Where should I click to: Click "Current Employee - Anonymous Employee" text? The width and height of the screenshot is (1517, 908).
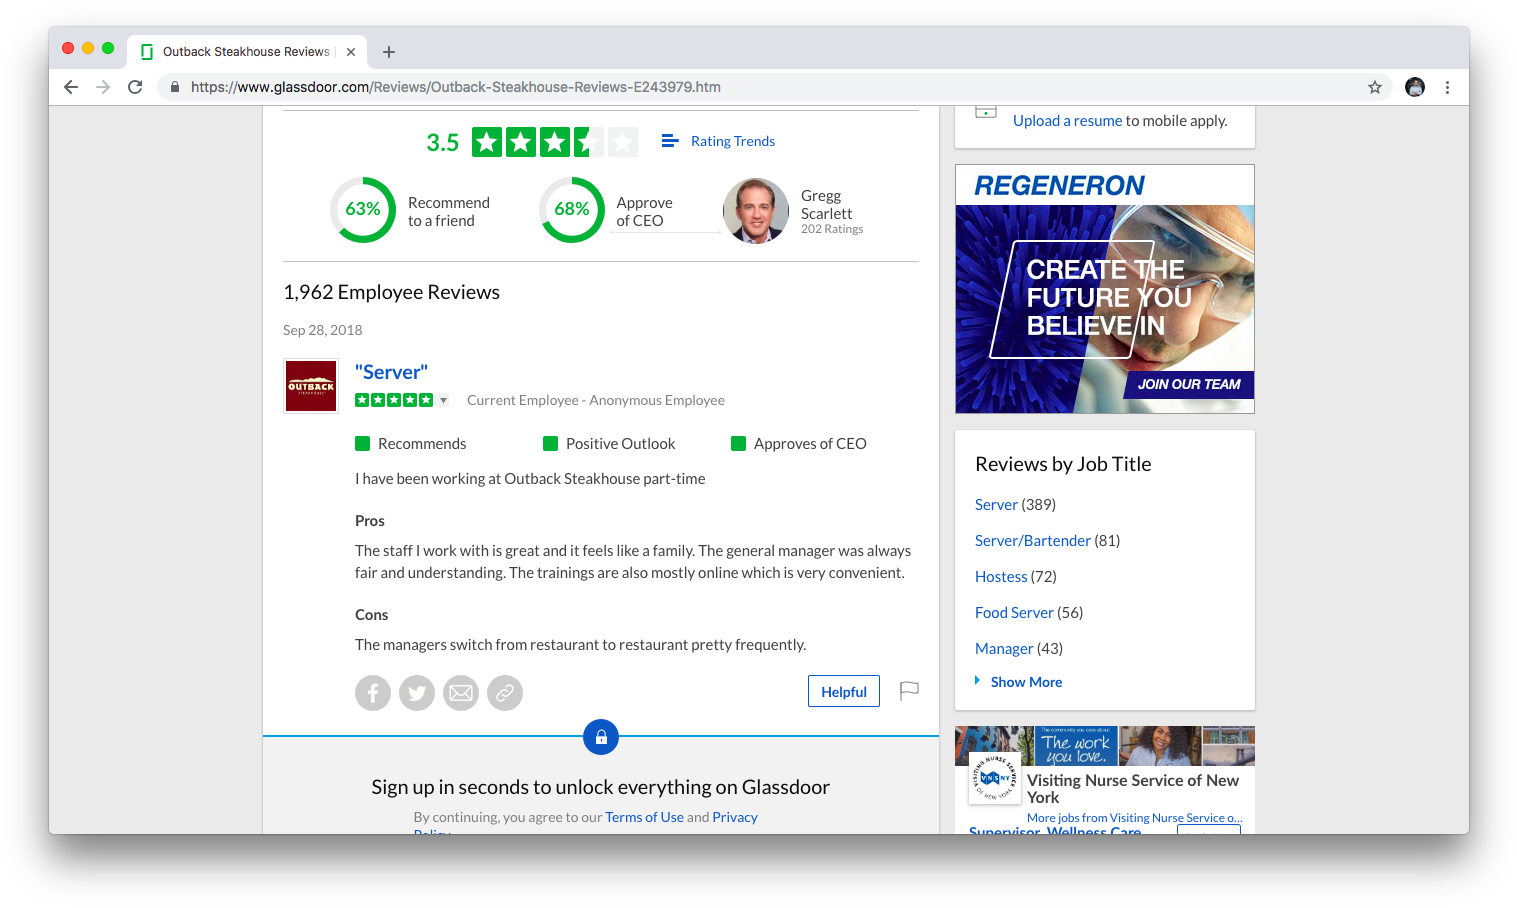pyautogui.click(x=596, y=400)
